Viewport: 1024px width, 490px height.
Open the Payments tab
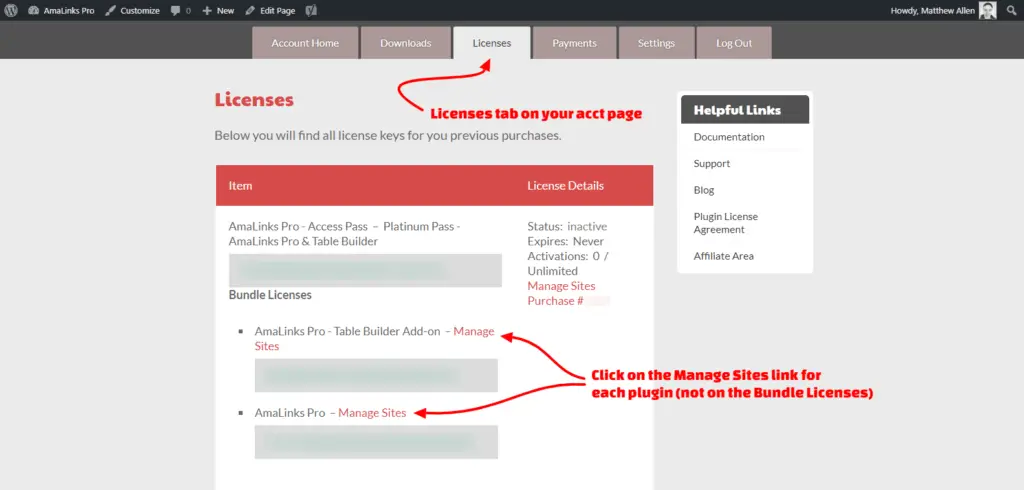coord(574,43)
